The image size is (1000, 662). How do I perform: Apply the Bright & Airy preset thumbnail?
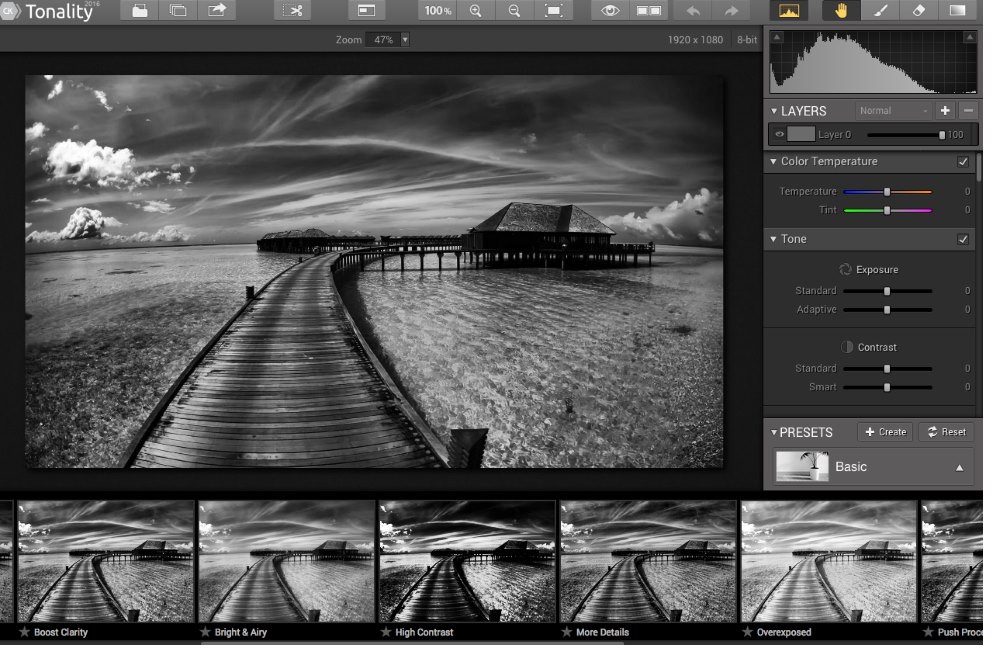click(286, 561)
